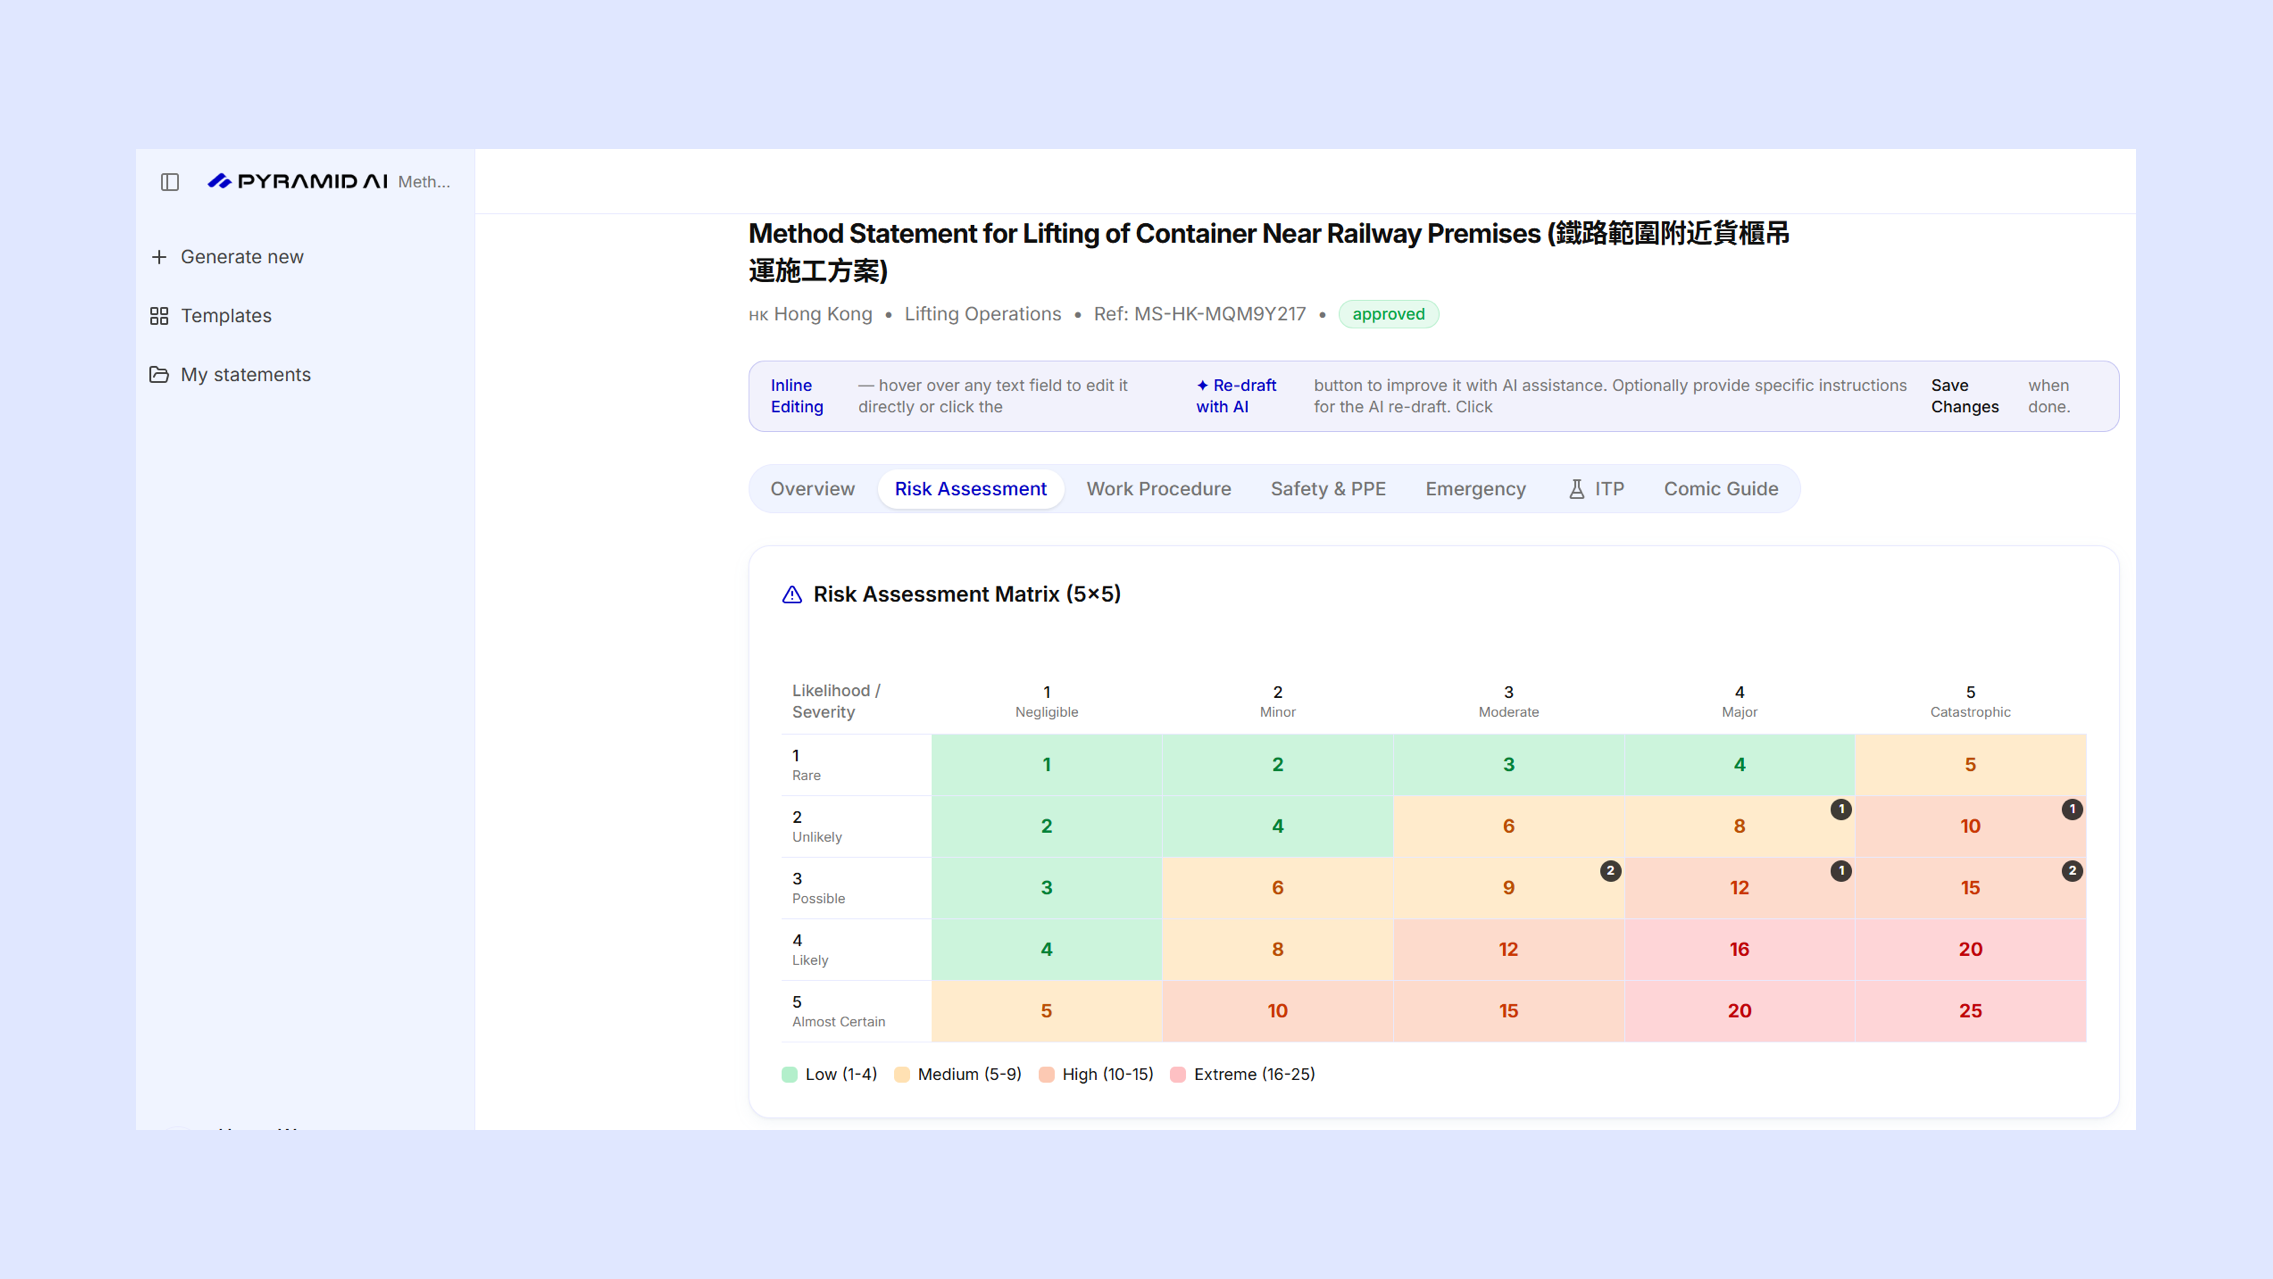Image resolution: width=2273 pixels, height=1279 pixels.
Task: Open the Work Procedure tab
Action: 1158,489
